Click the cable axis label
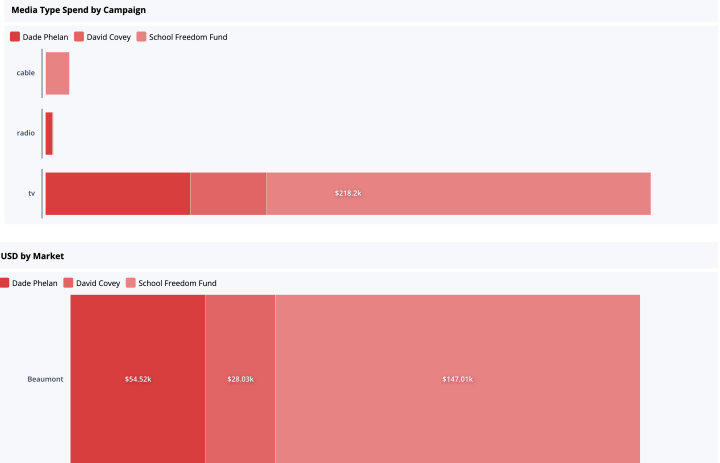Screen dimensions: 720x463 coord(26,73)
